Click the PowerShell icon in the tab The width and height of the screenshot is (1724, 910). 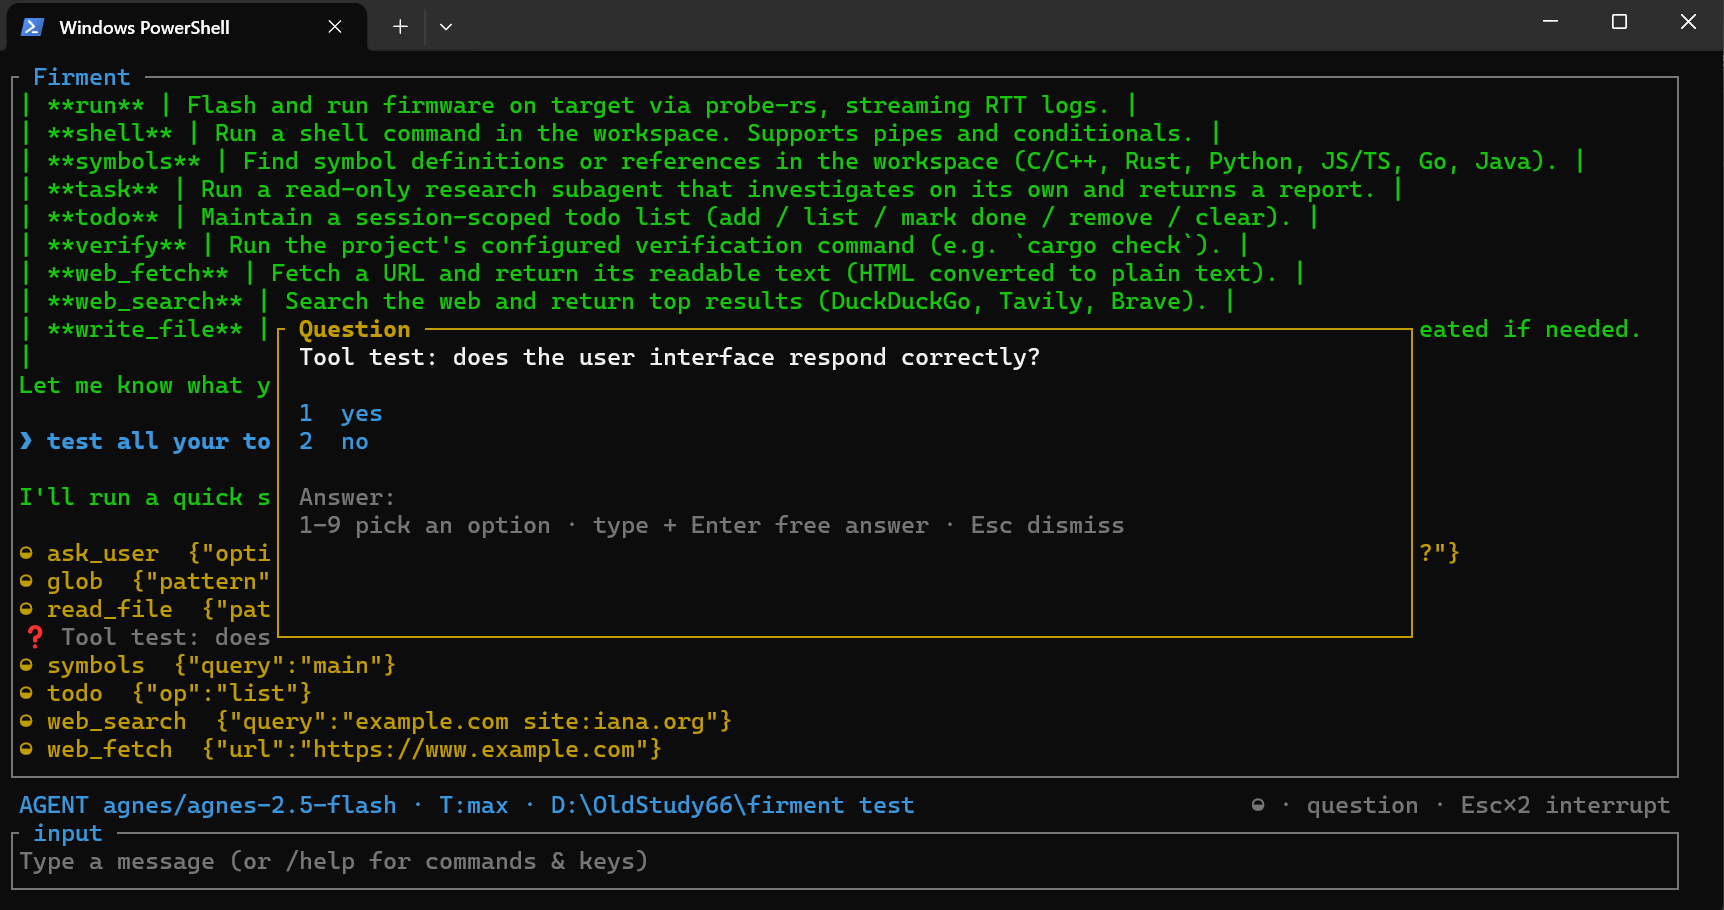(32, 27)
